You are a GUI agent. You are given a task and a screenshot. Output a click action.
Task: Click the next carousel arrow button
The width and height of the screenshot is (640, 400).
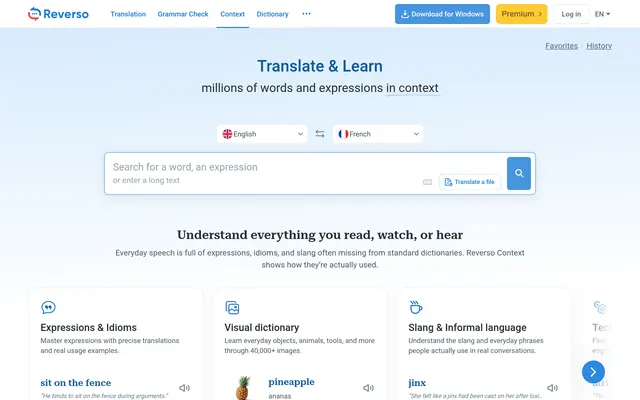593,372
